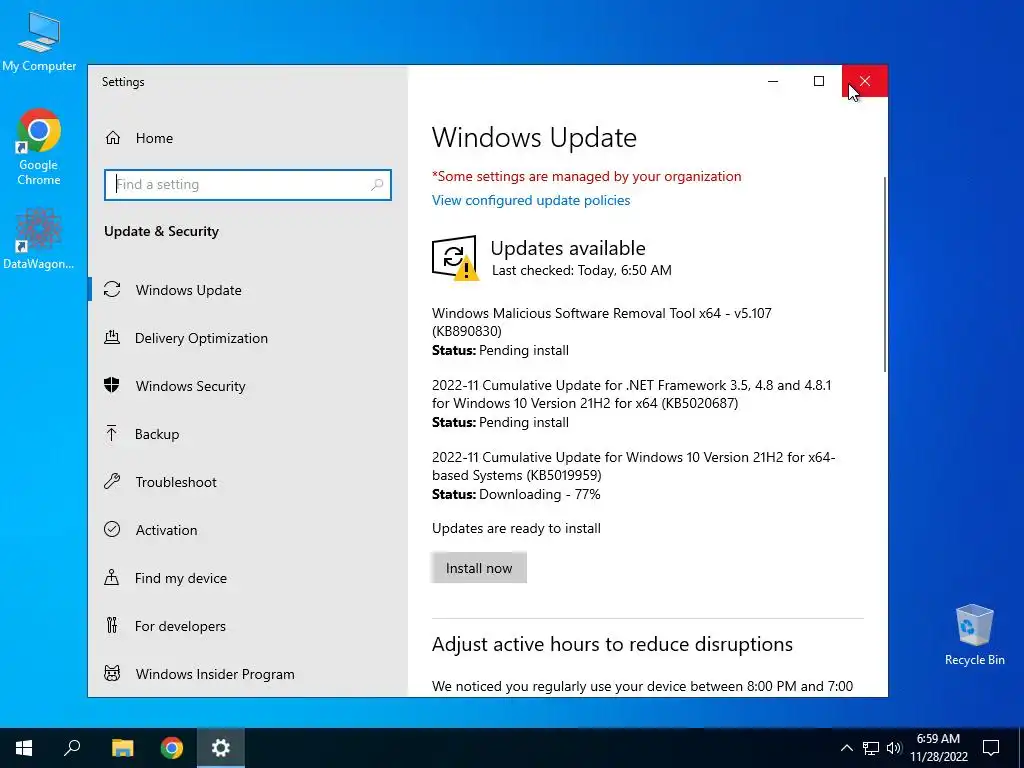Click the managed by your organization notice

pos(586,176)
